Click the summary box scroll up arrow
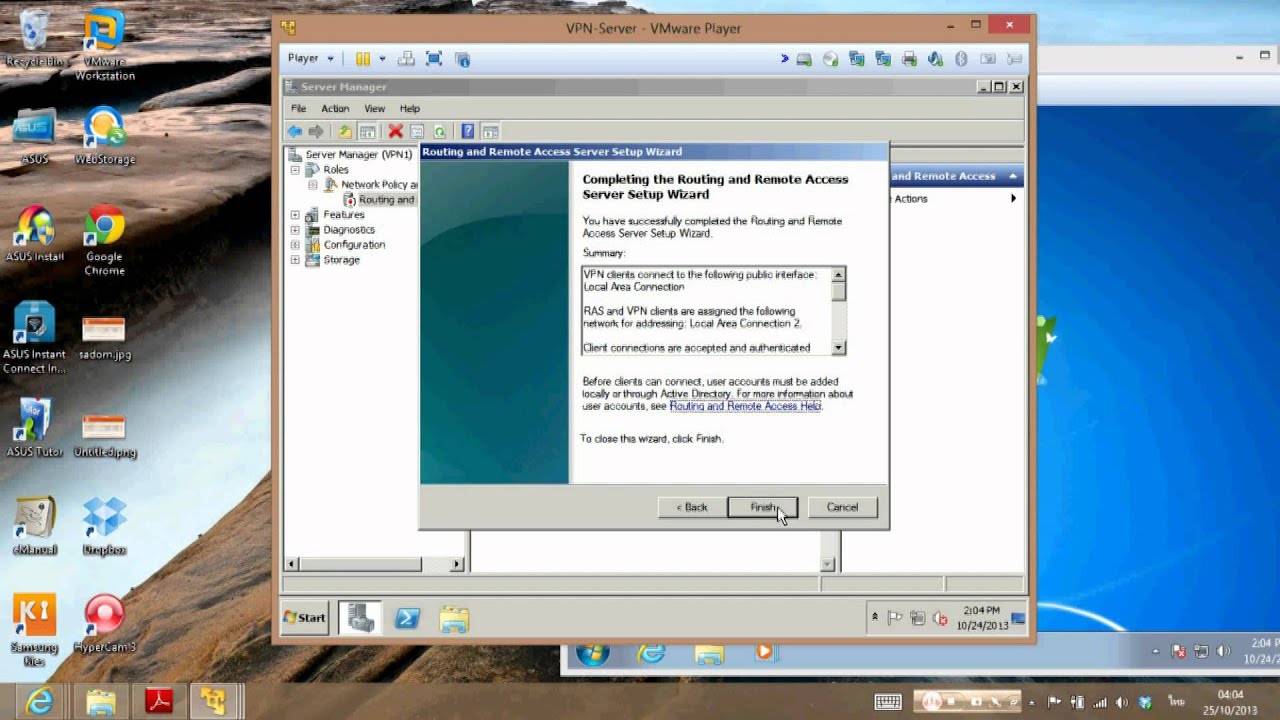Image resolution: width=1280 pixels, height=720 pixels. coord(838,274)
